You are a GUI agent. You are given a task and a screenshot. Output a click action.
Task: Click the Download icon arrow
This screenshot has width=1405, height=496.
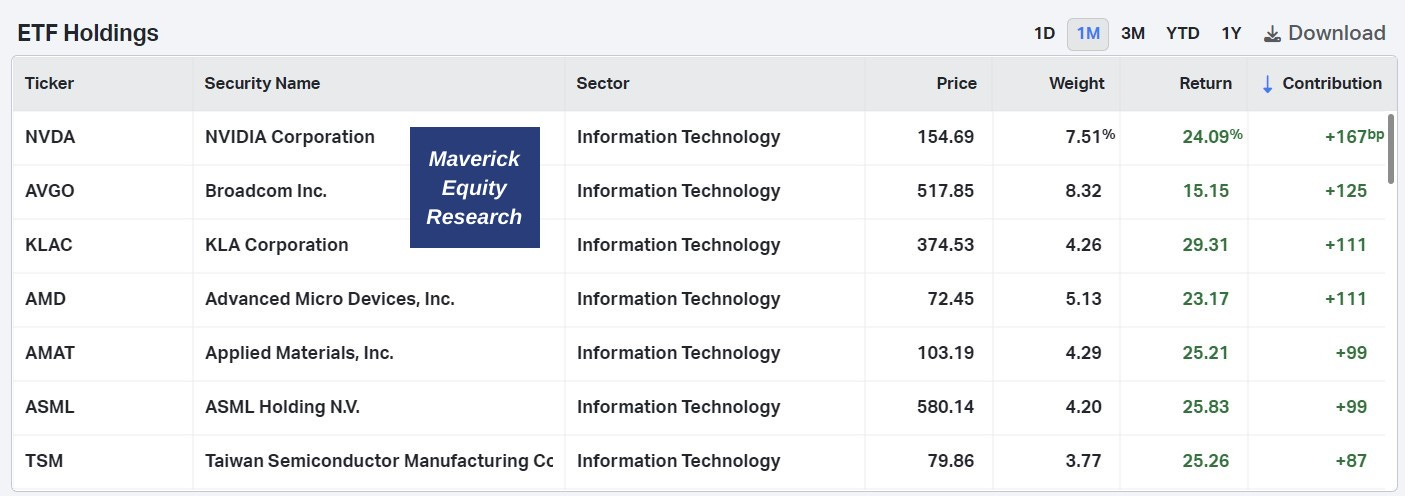pos(1272,34)
